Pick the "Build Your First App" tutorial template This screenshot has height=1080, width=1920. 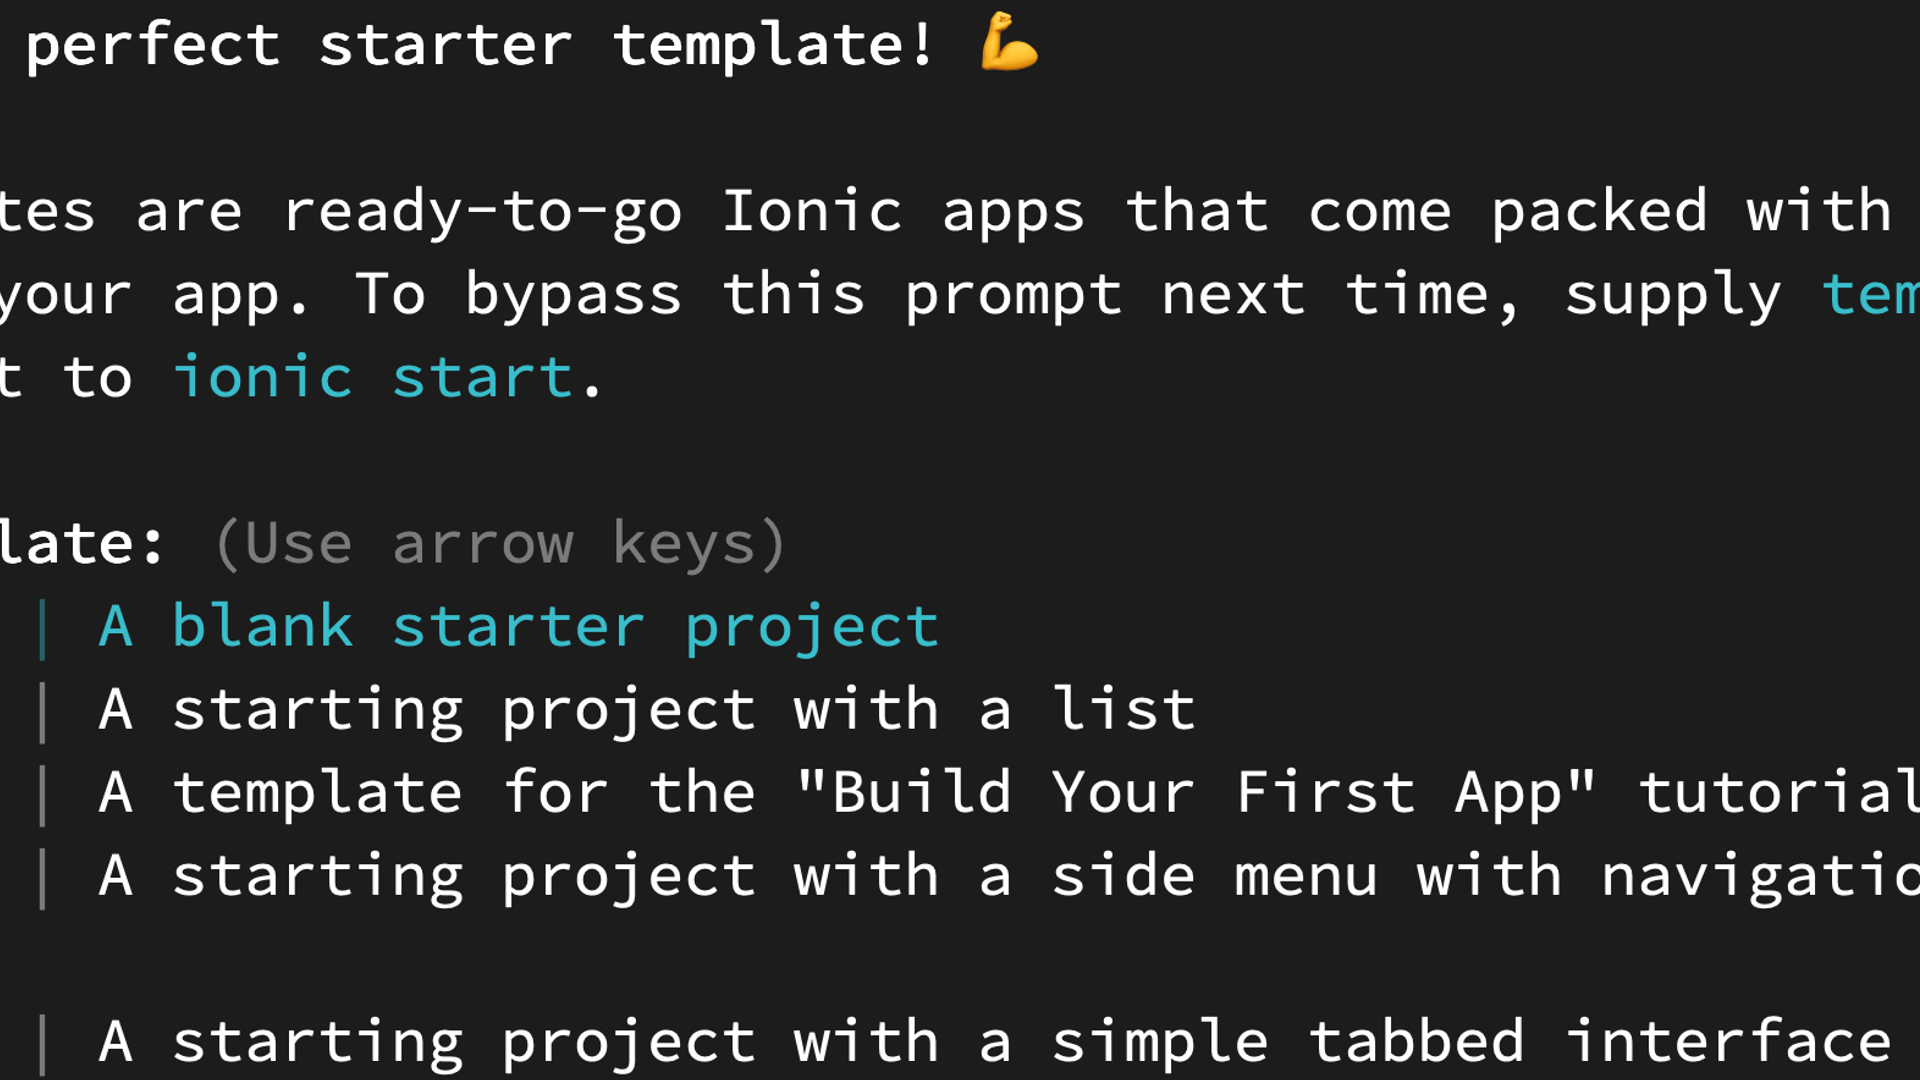(x=1009, y=793)
